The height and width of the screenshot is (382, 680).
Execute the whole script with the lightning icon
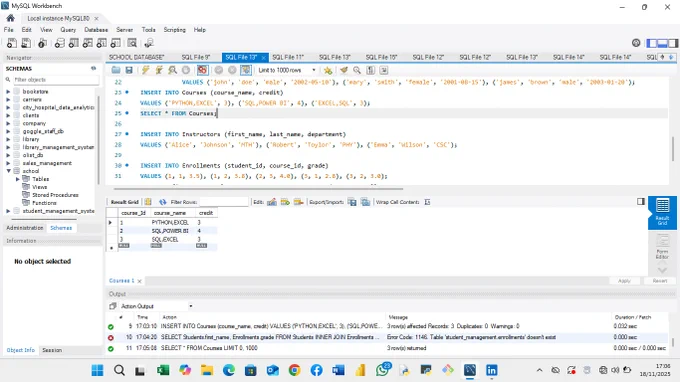point(145,70)
